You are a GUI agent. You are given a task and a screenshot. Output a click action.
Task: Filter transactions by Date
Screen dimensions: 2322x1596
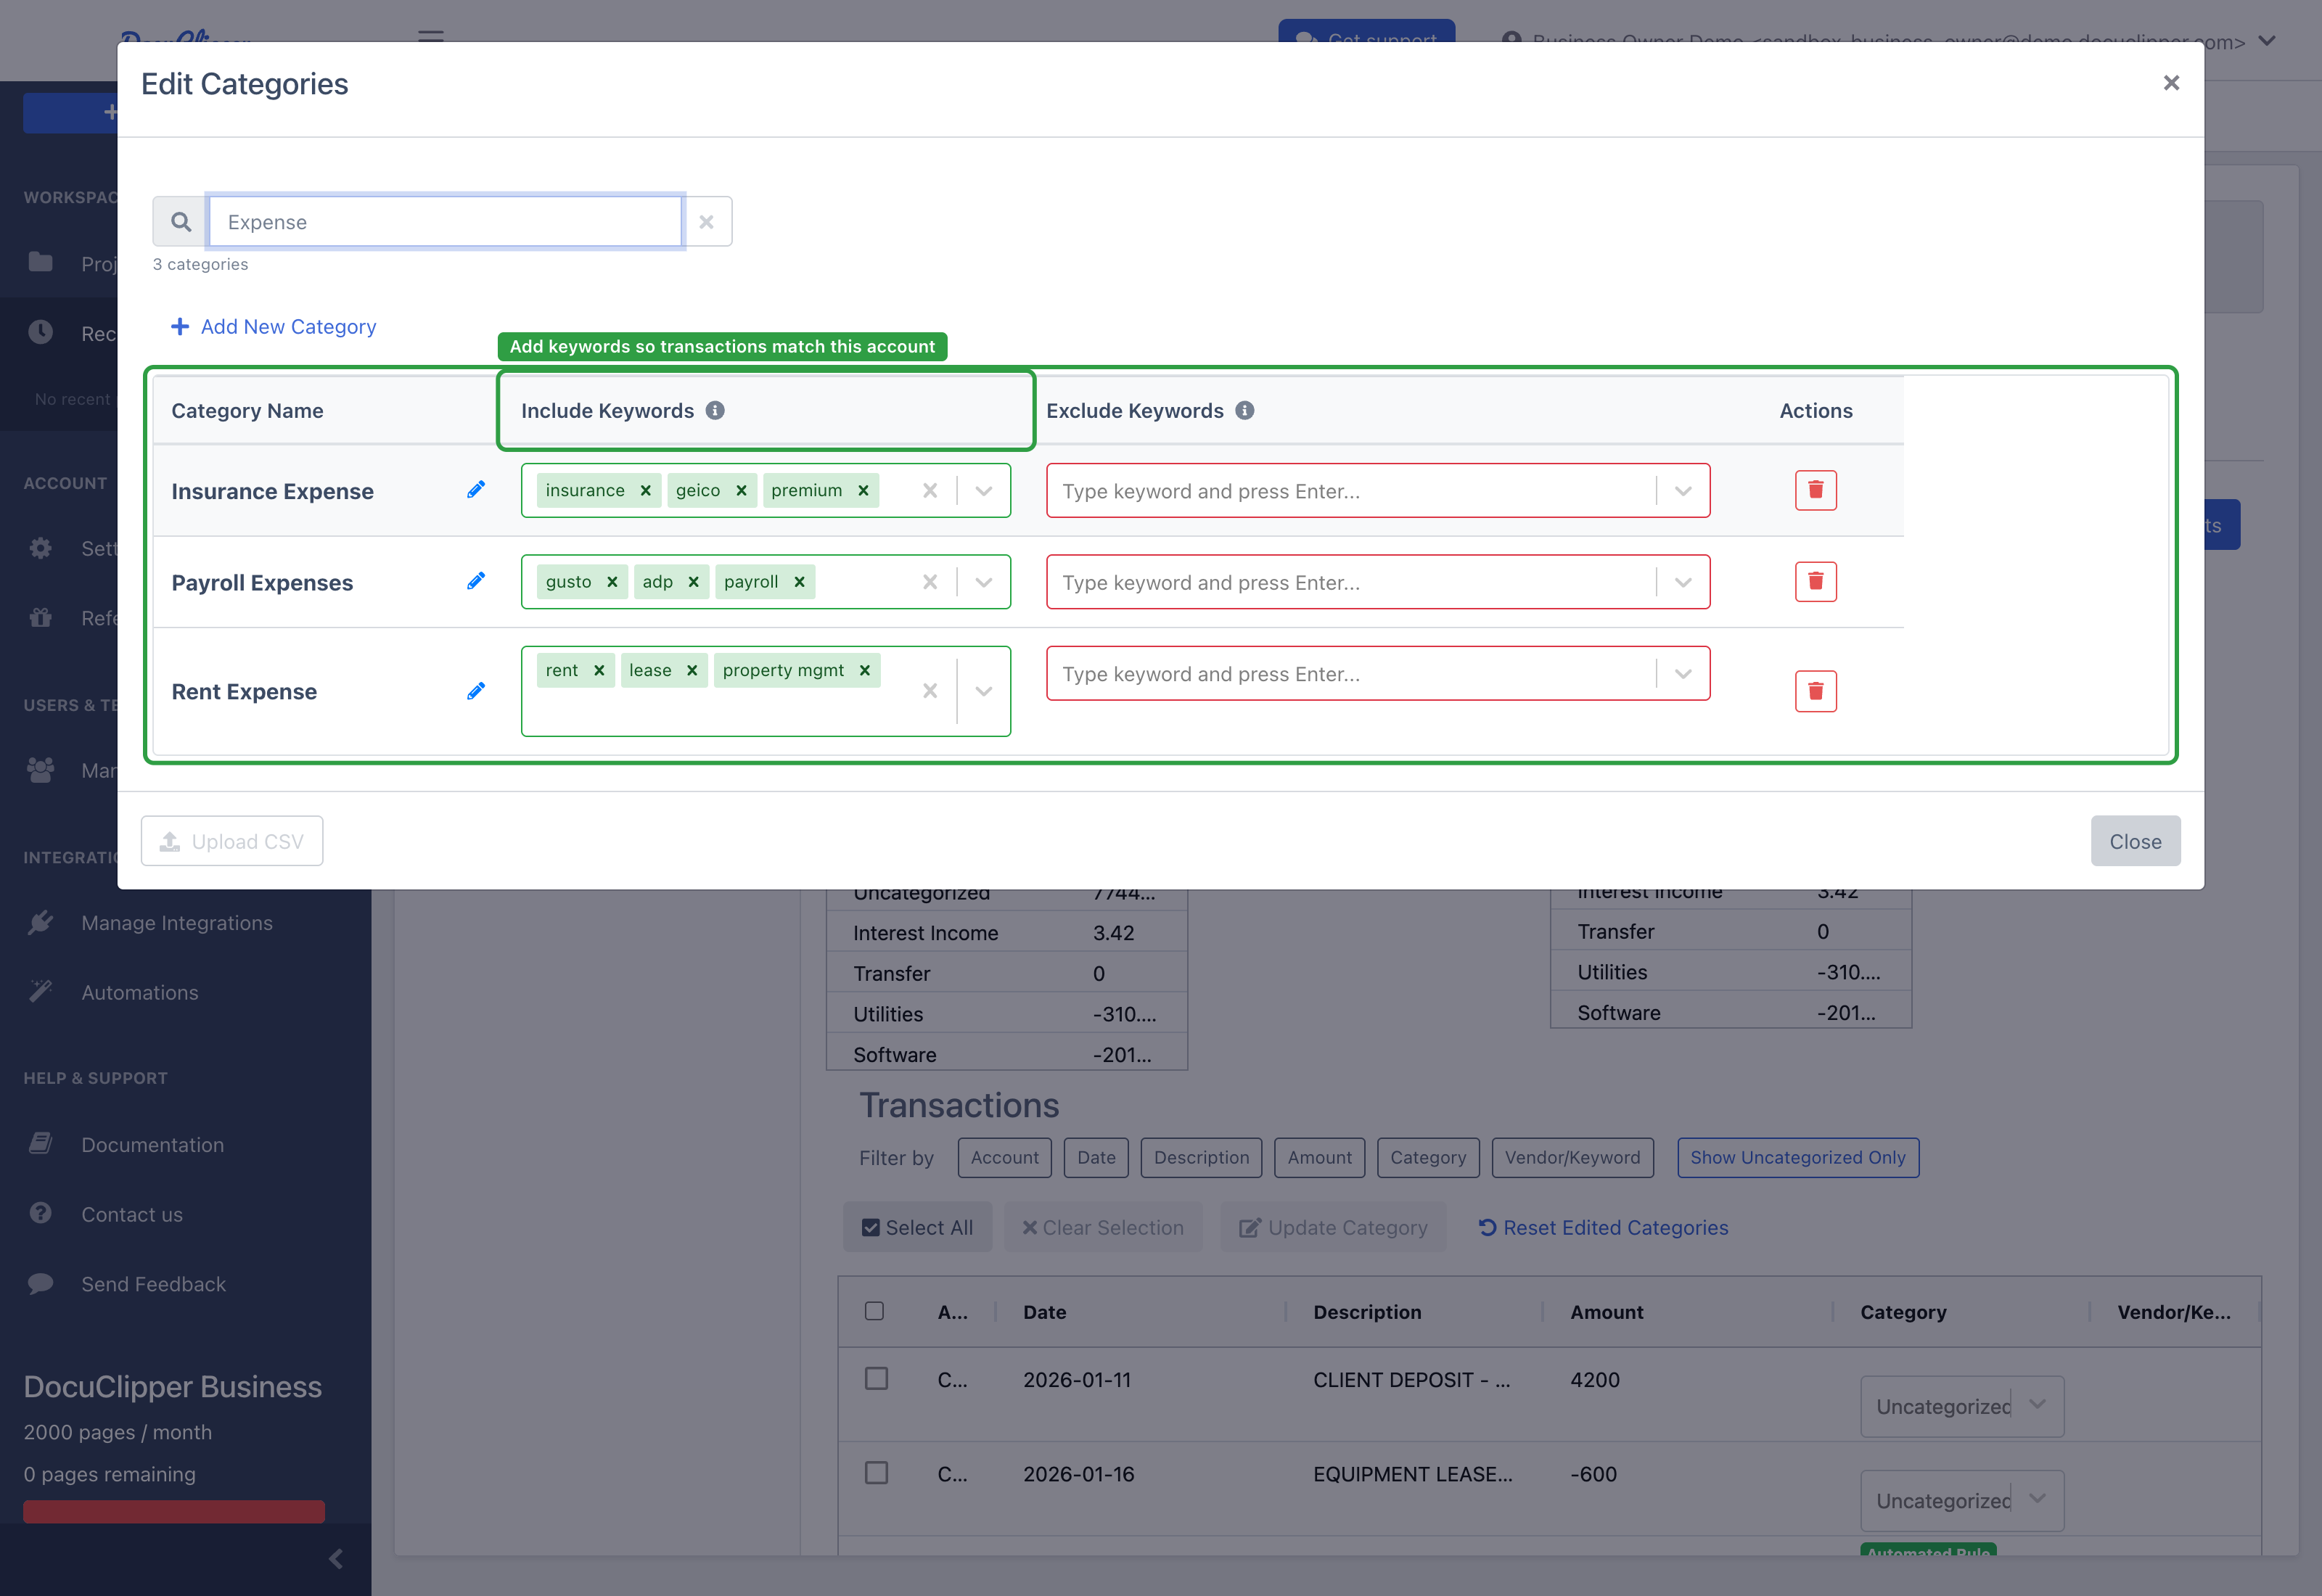click(x=1096, y=1157)
